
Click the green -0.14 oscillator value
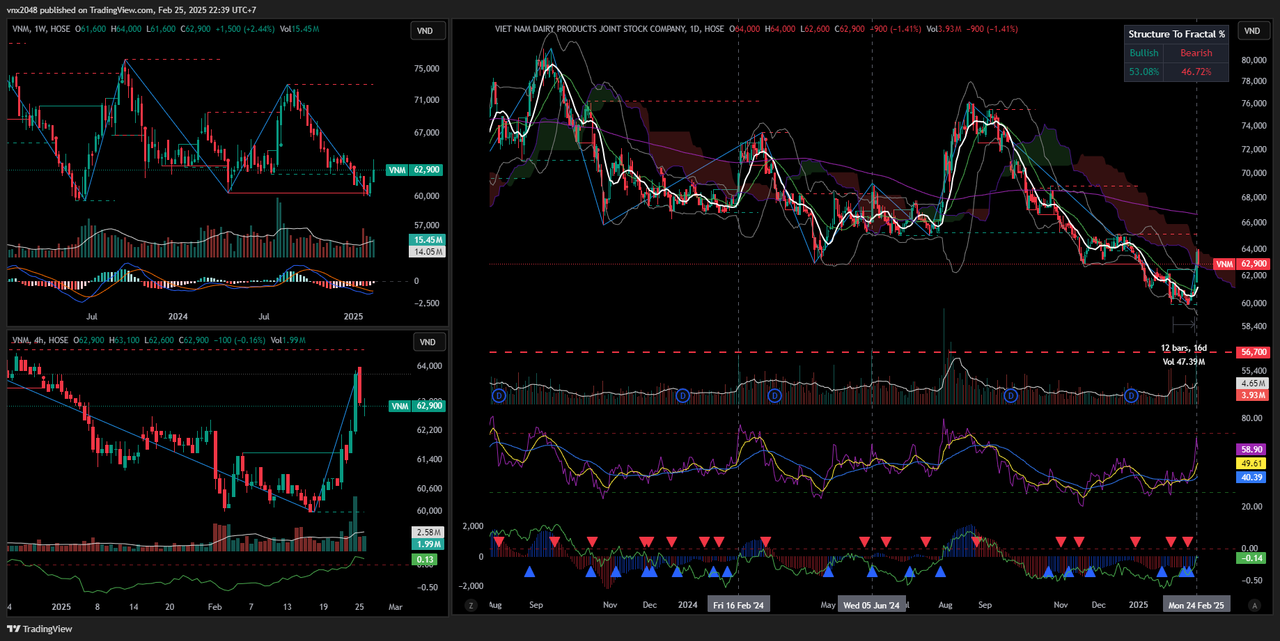pos(1252,558)
